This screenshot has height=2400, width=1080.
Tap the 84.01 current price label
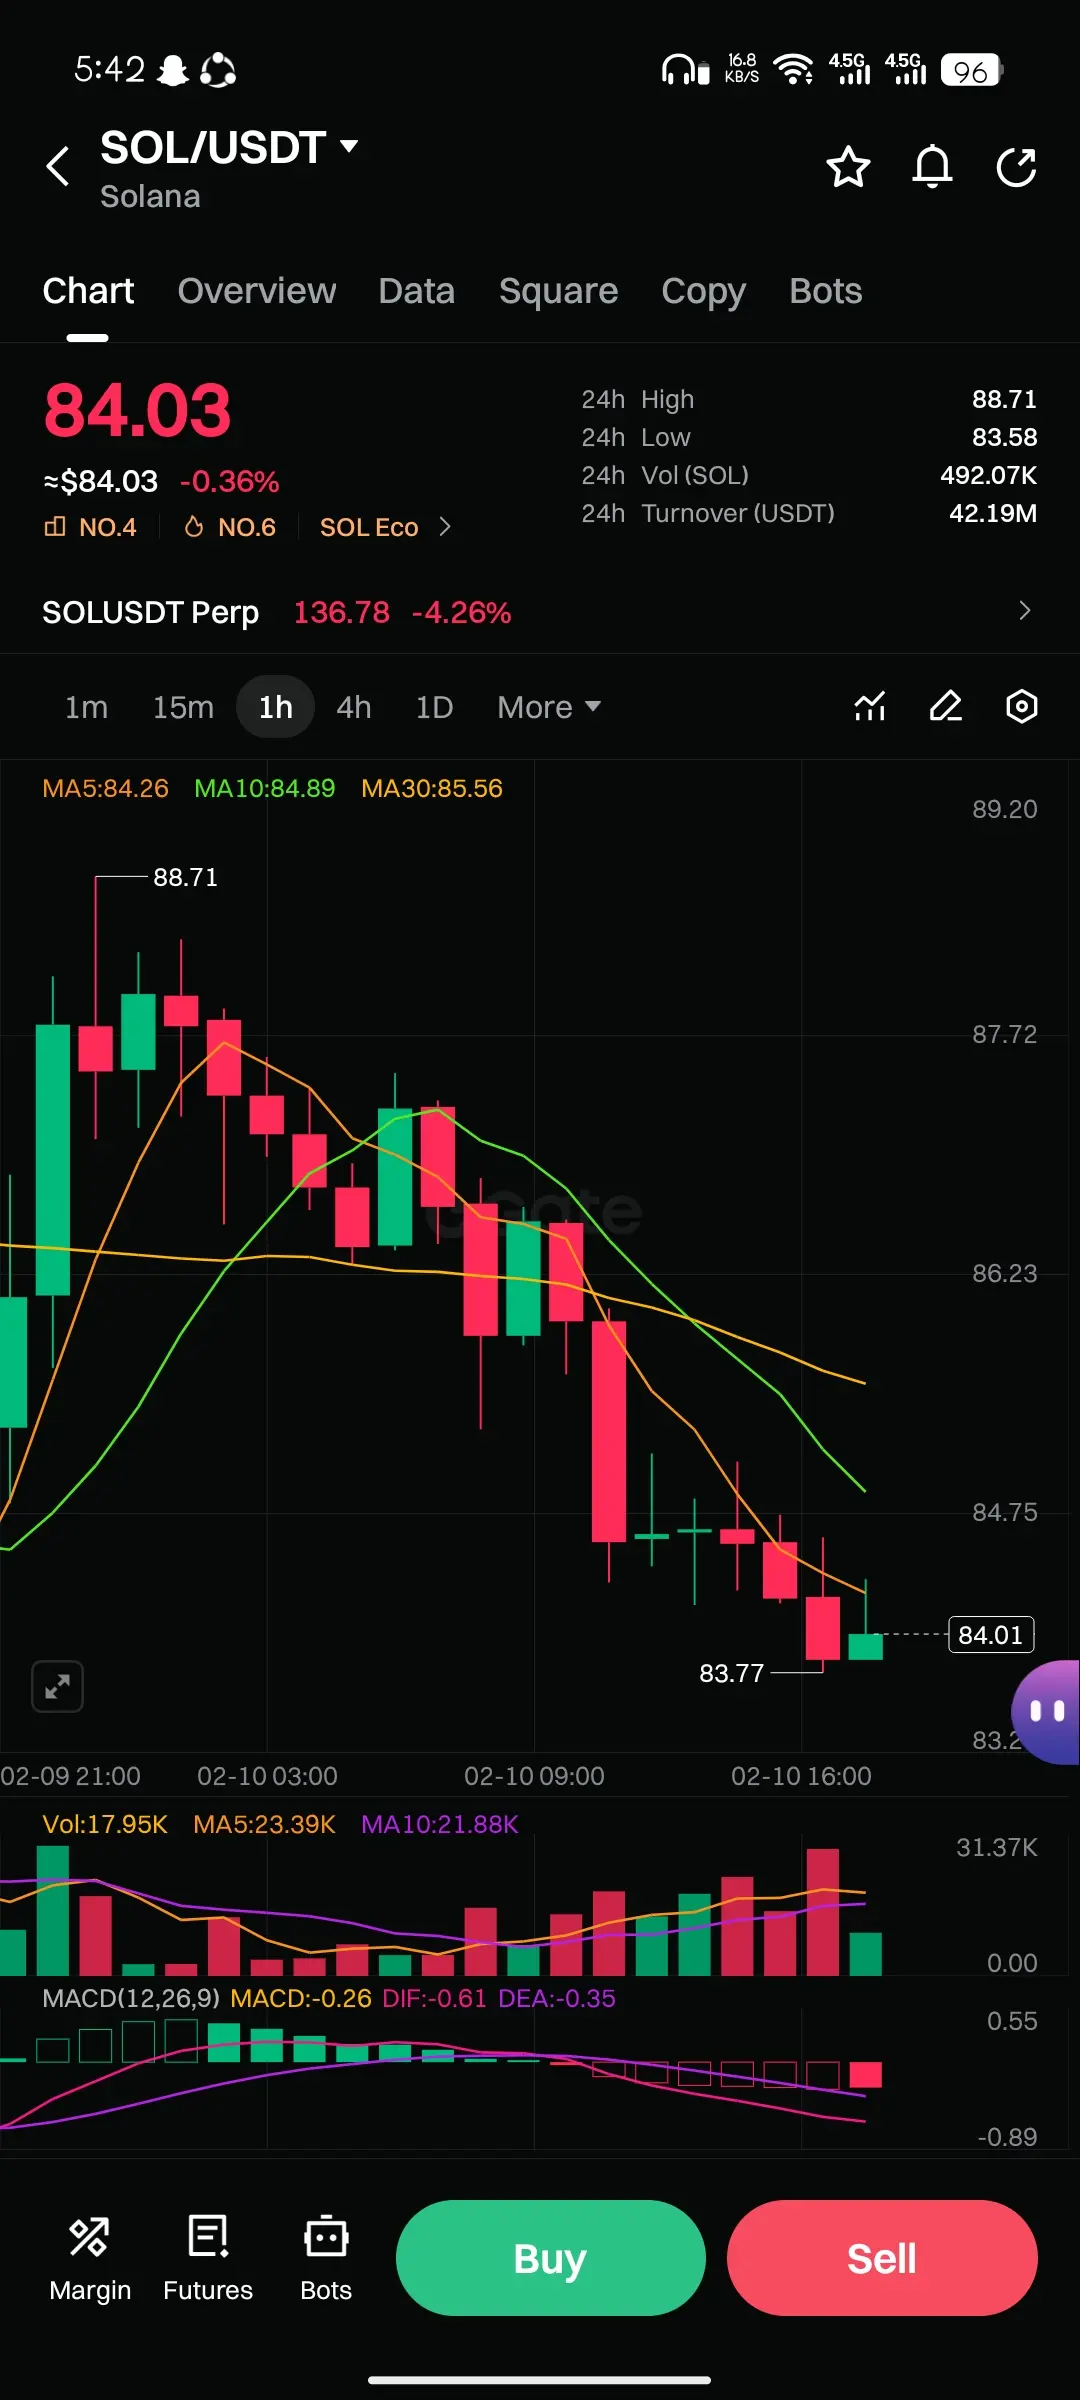pos(991,1635)
